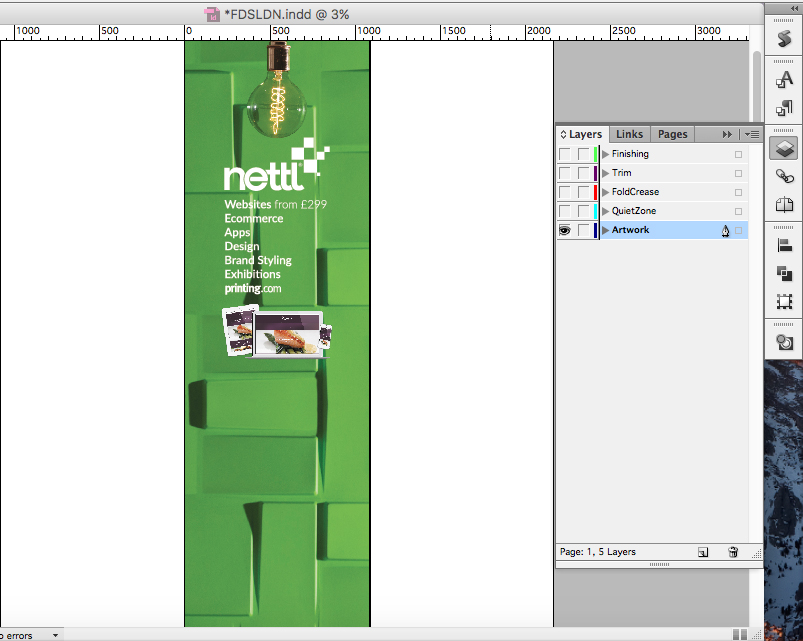Expand the Artwork layer disclosure triangle
The height and width of the screenshot is (641, 803).
point(605,230)
